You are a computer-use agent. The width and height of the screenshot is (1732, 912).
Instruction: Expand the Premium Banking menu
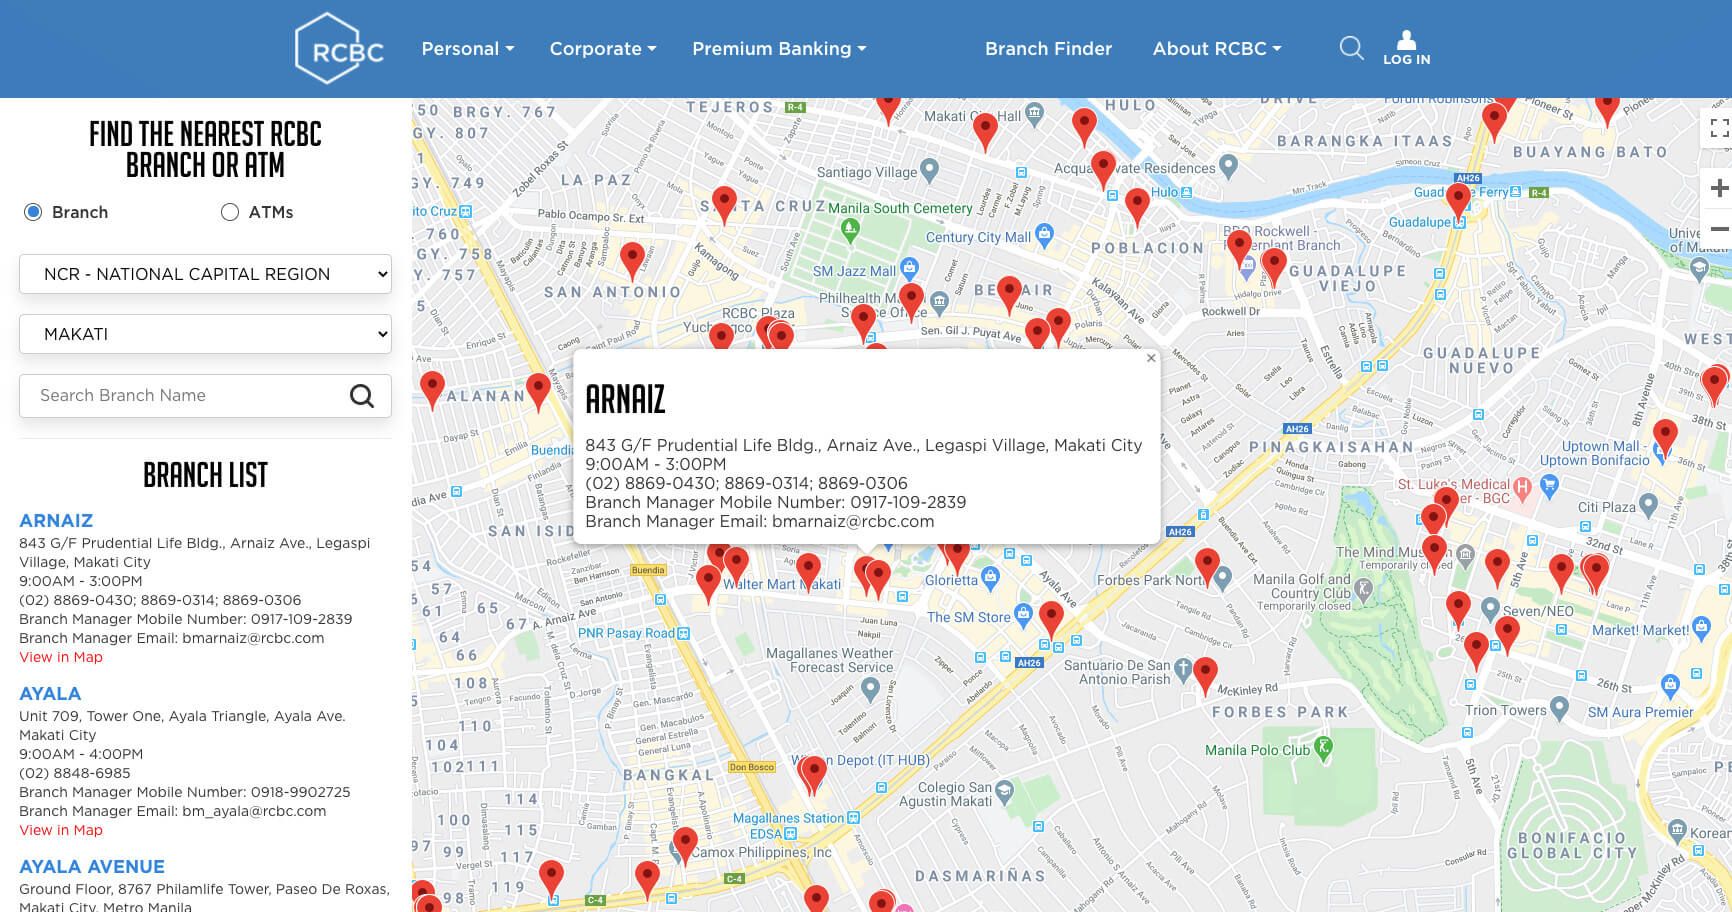[x=779, y=48]
